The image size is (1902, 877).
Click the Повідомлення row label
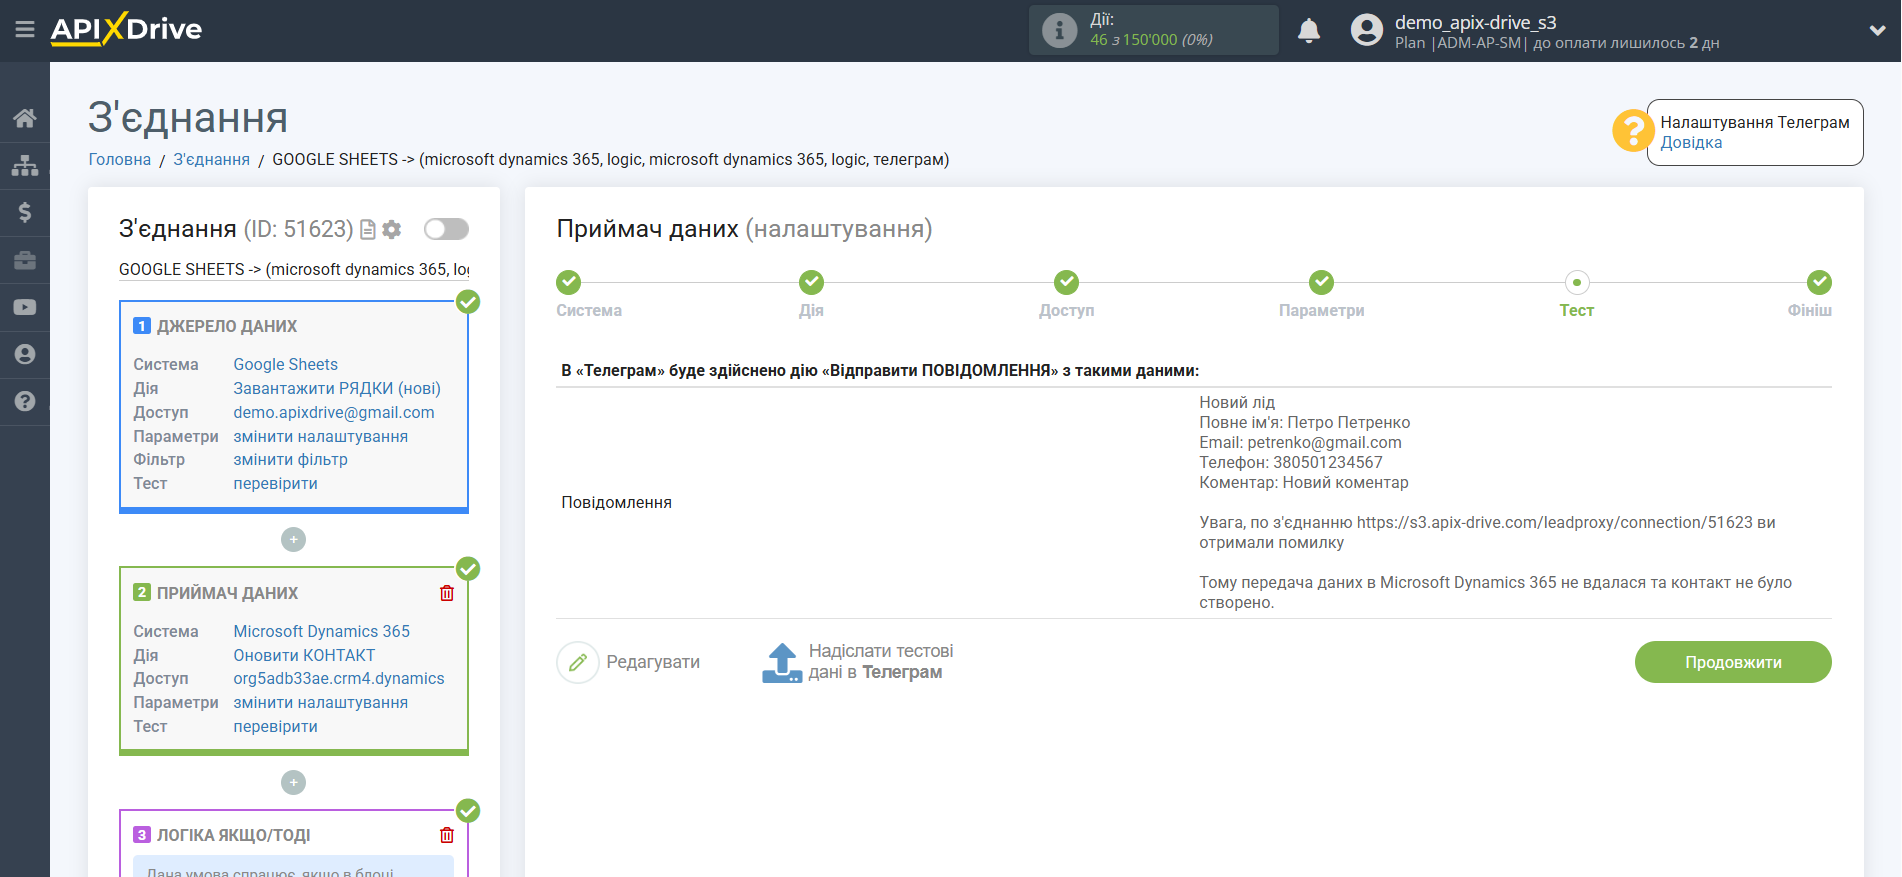point(617,503)
